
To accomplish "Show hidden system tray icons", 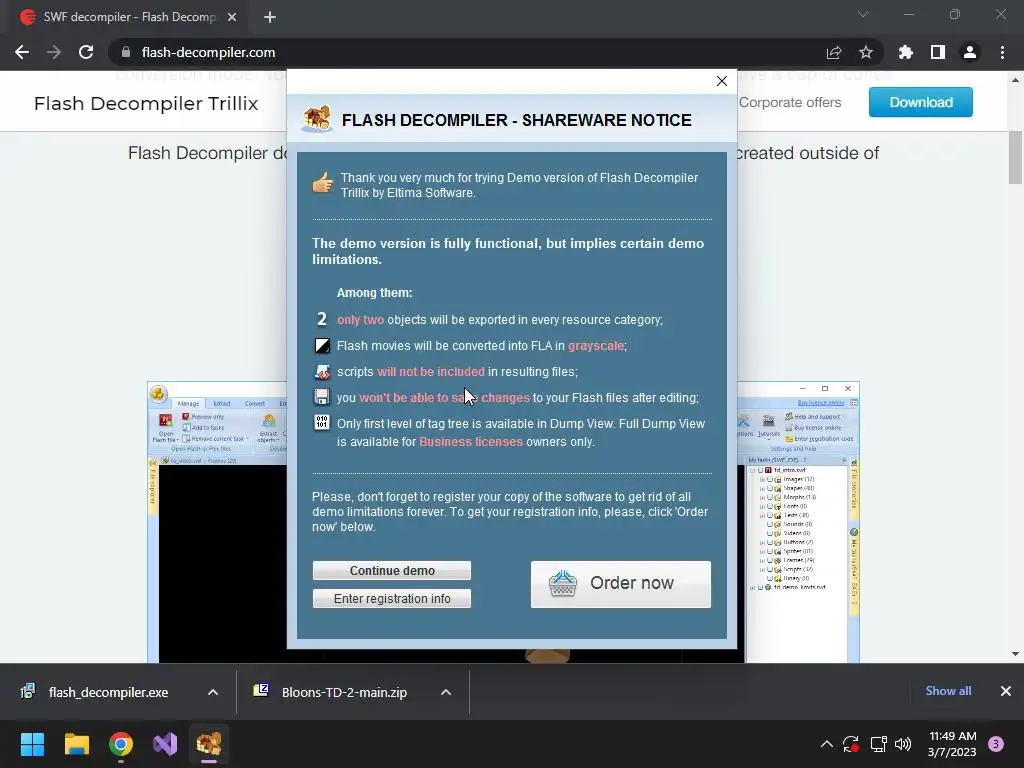I will (x=827, y=744).
